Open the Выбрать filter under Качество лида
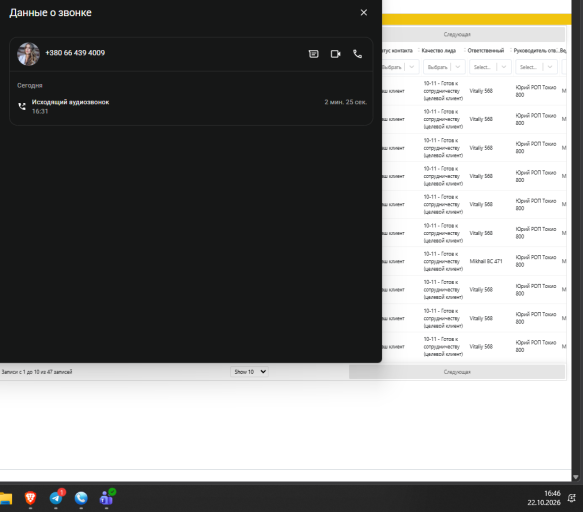 pyautogui.click(x=444, y=67)
